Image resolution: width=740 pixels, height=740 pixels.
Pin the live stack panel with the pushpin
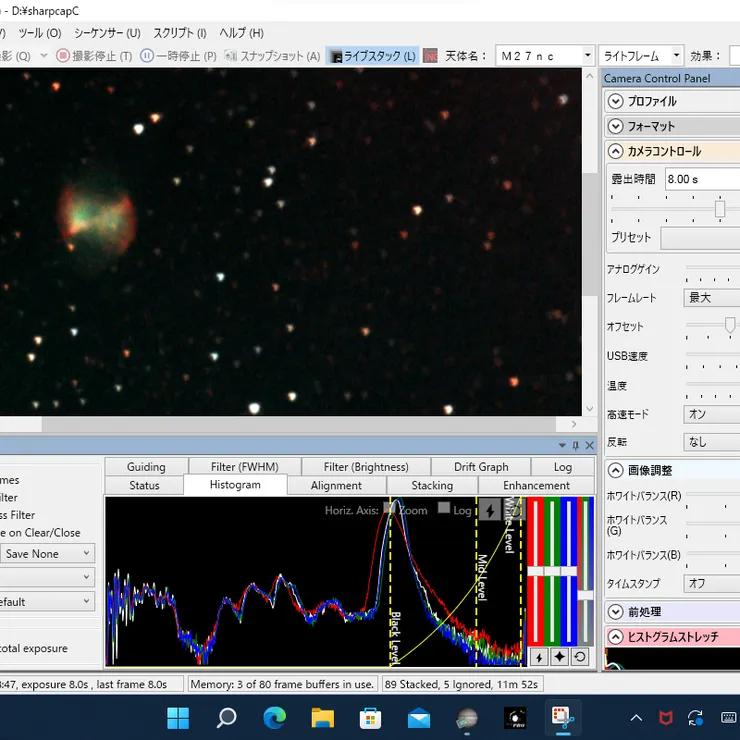coord(575,445)
